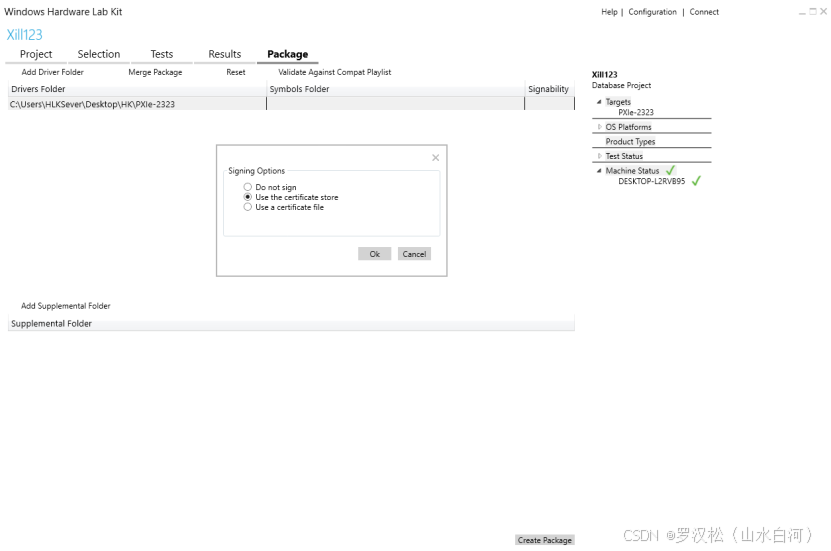831x551 pixels.
Task: Open the Configuration menu
Action: [652, 12]
